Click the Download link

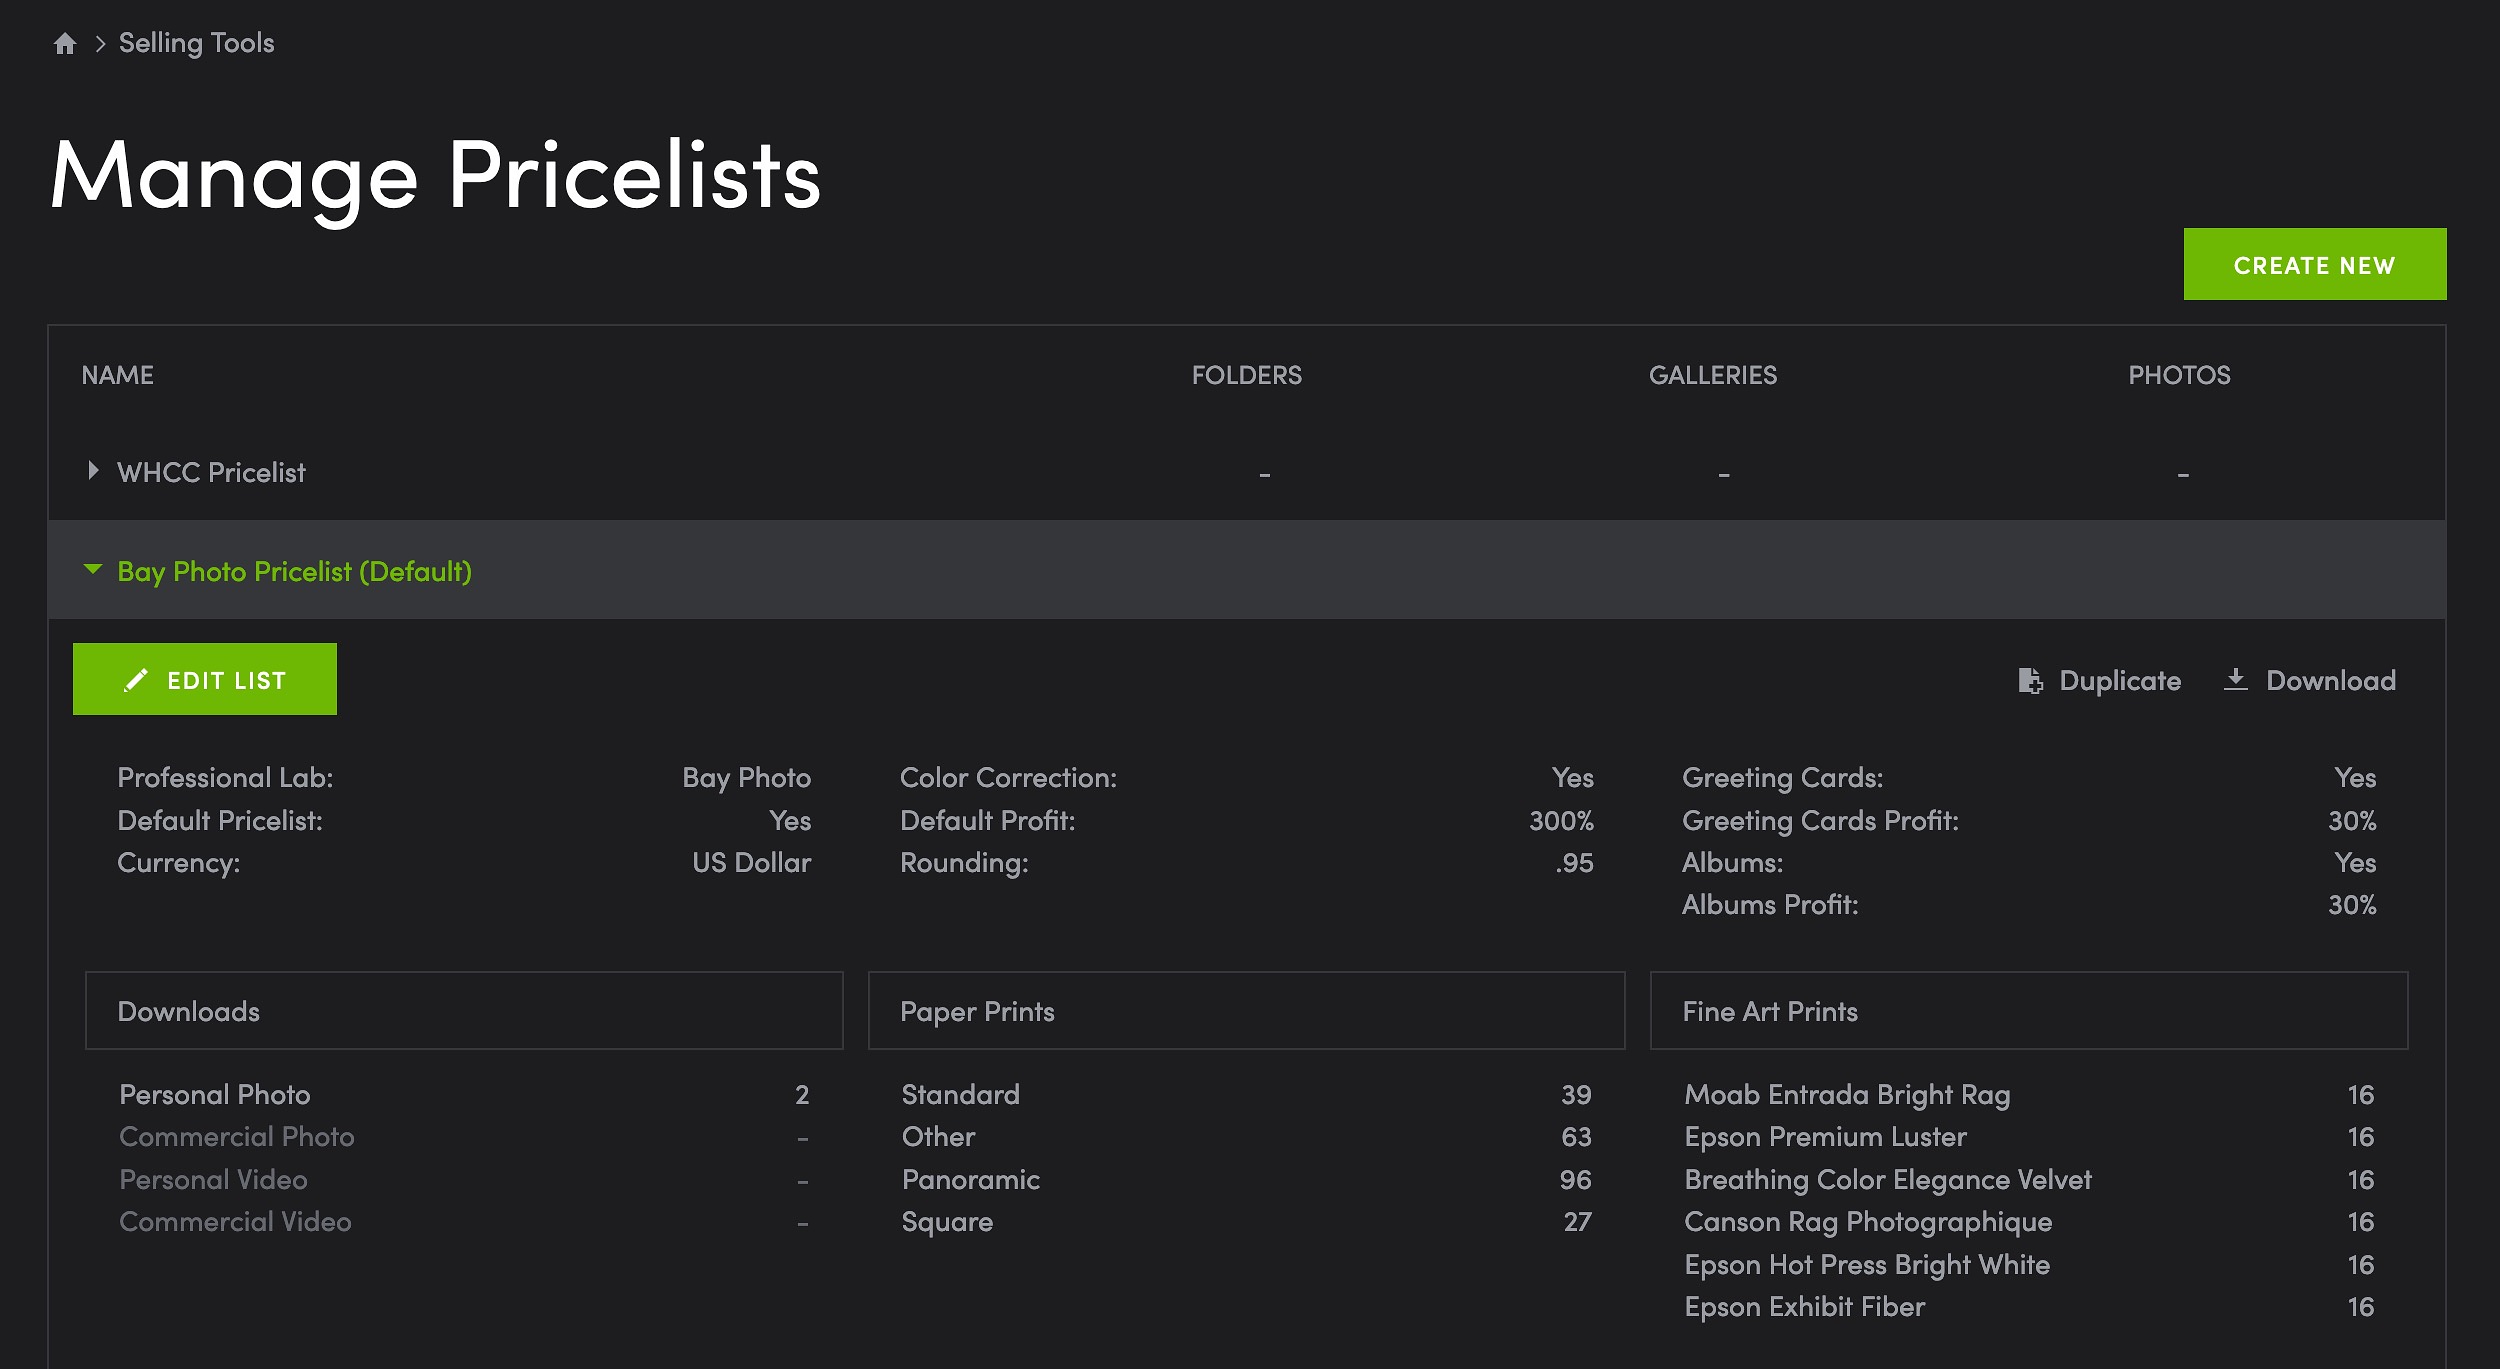pos(2309,681)
